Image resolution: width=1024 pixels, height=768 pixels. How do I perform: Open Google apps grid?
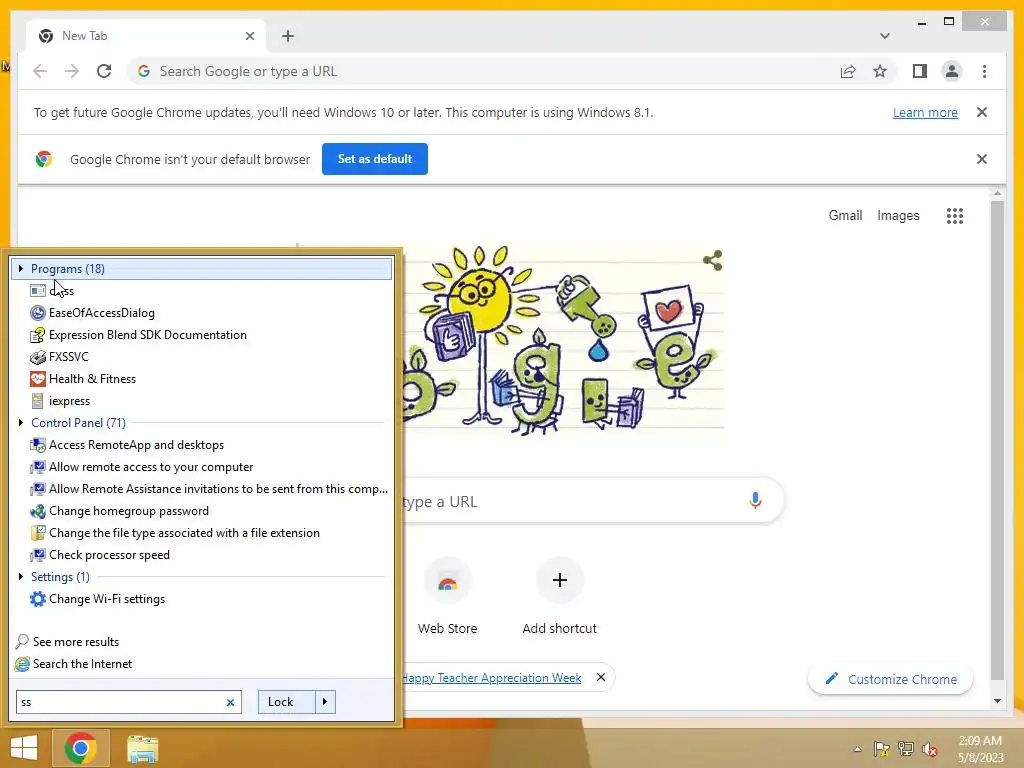(x=955, y=216)
